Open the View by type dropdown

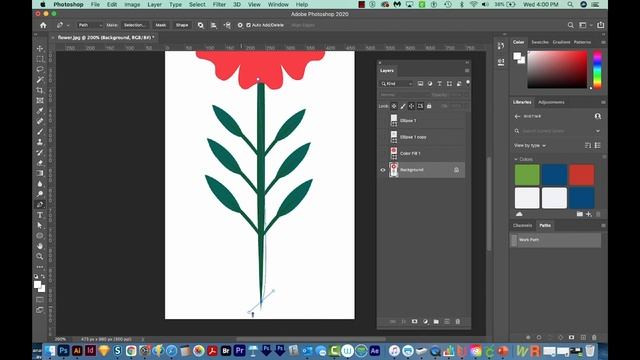pos(530,145)
